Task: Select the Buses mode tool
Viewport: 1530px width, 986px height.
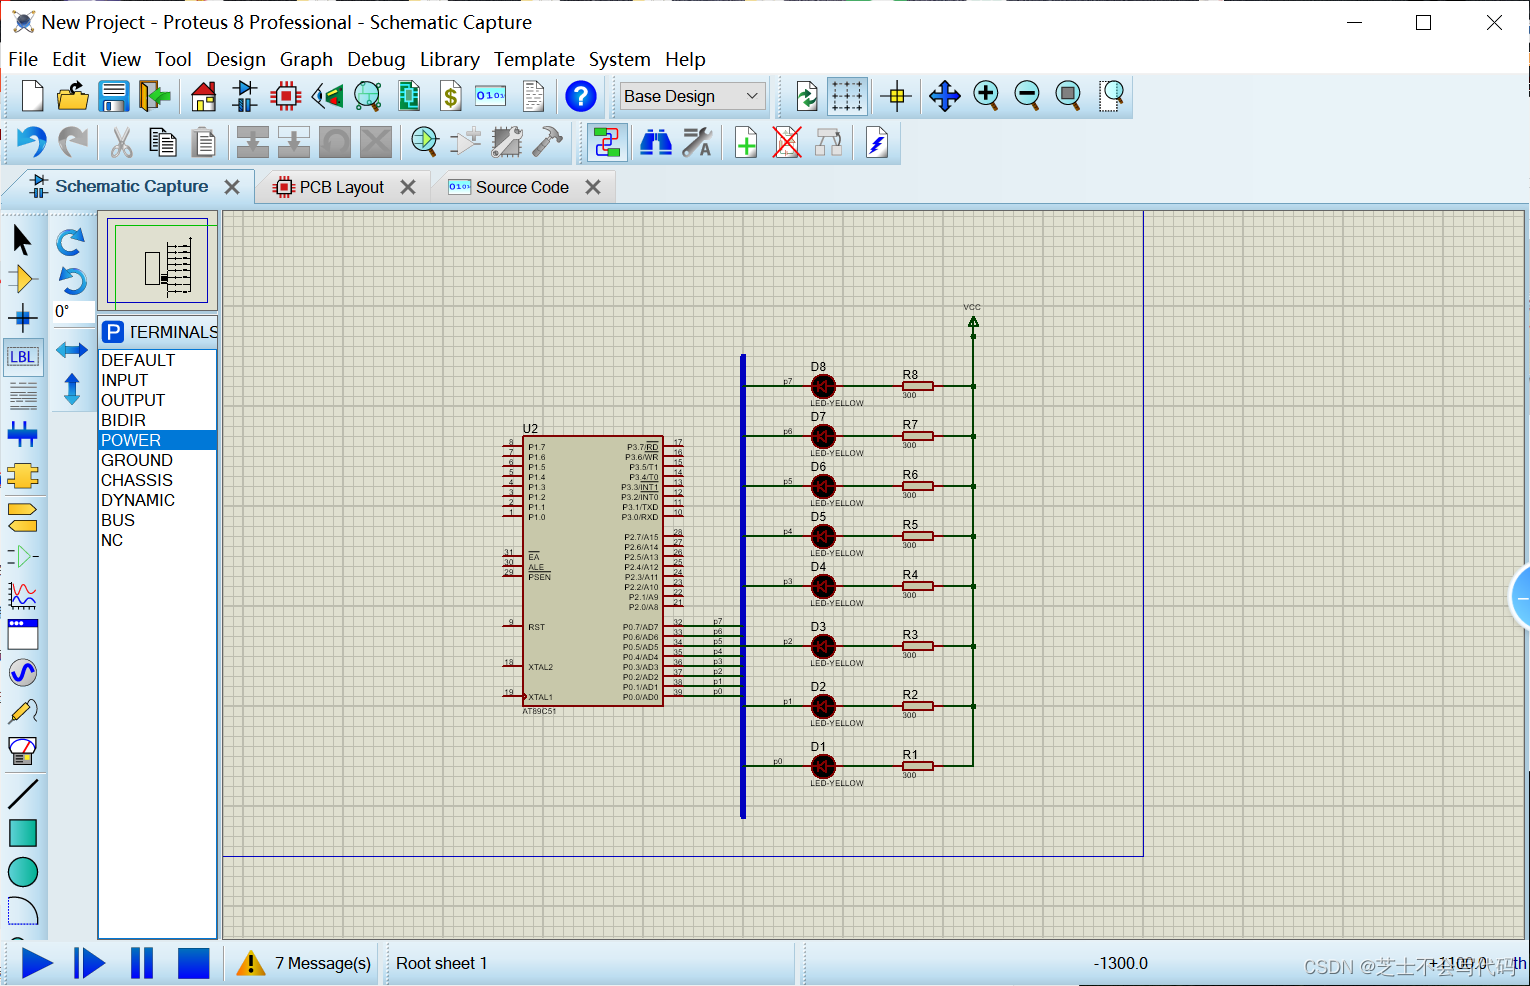Action: click(x=22, y=435)
